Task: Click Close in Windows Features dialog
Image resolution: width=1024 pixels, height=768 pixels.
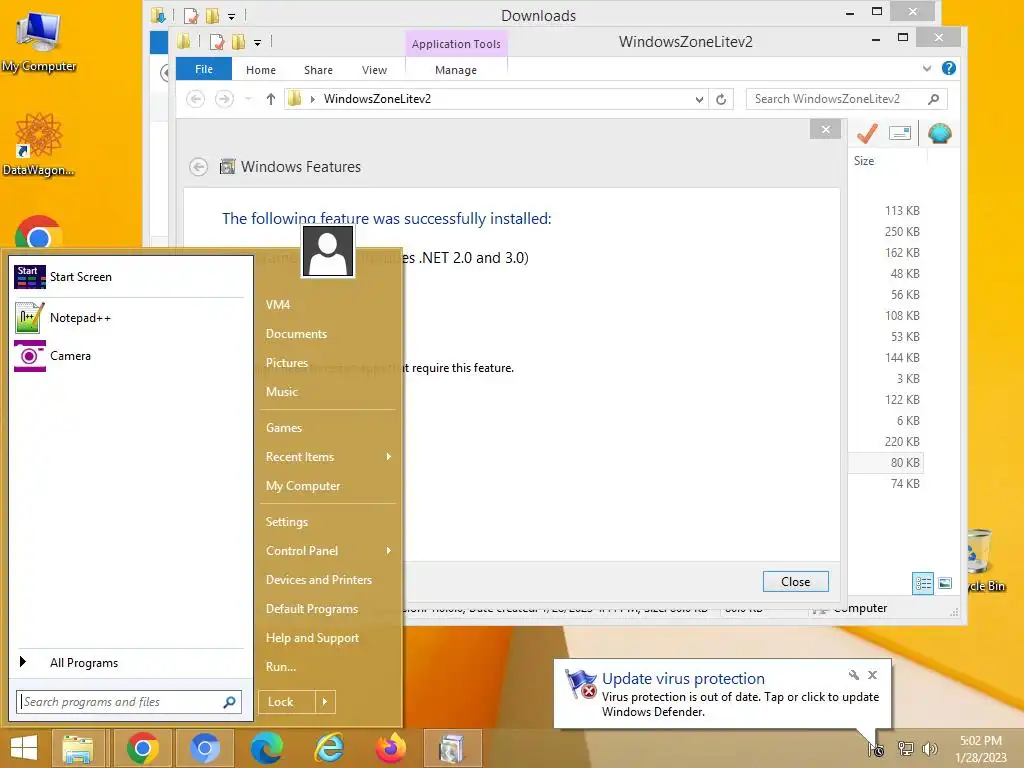Action: point(795,582)
